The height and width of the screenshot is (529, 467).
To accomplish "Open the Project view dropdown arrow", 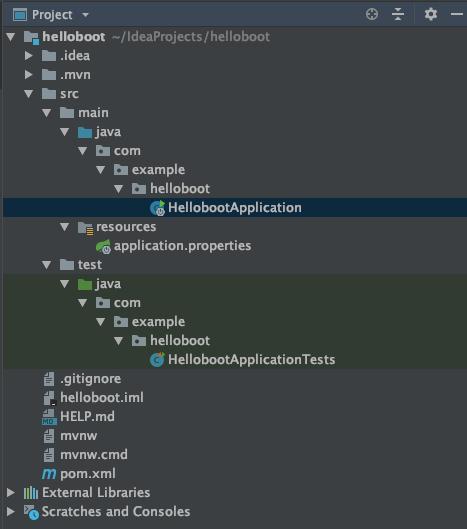I will coord(85,15).
